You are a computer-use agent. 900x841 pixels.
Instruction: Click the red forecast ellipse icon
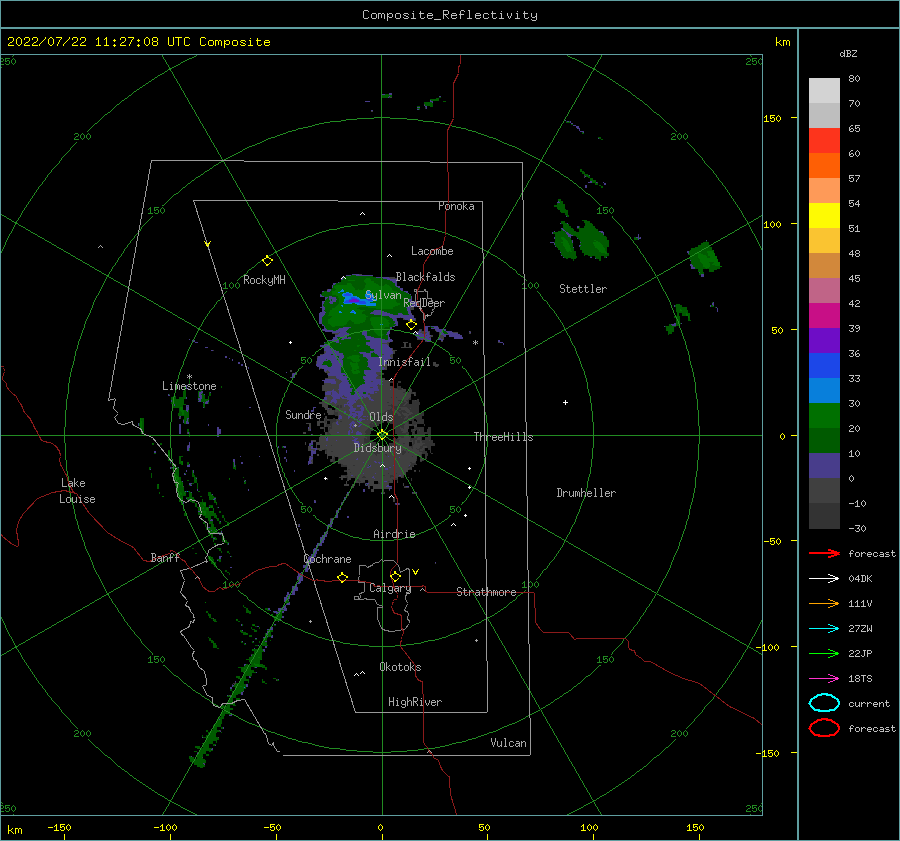coord(824,728)
